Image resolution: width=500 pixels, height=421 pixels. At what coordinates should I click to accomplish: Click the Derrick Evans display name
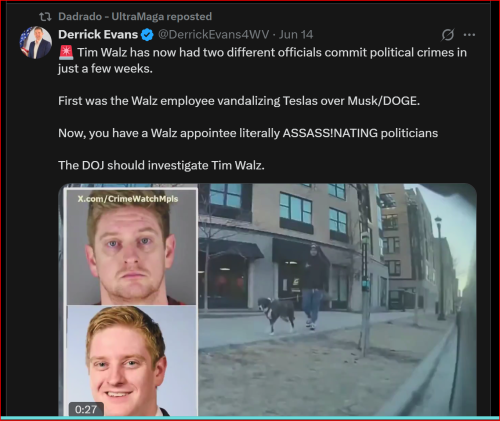click(x=98, y=34)
